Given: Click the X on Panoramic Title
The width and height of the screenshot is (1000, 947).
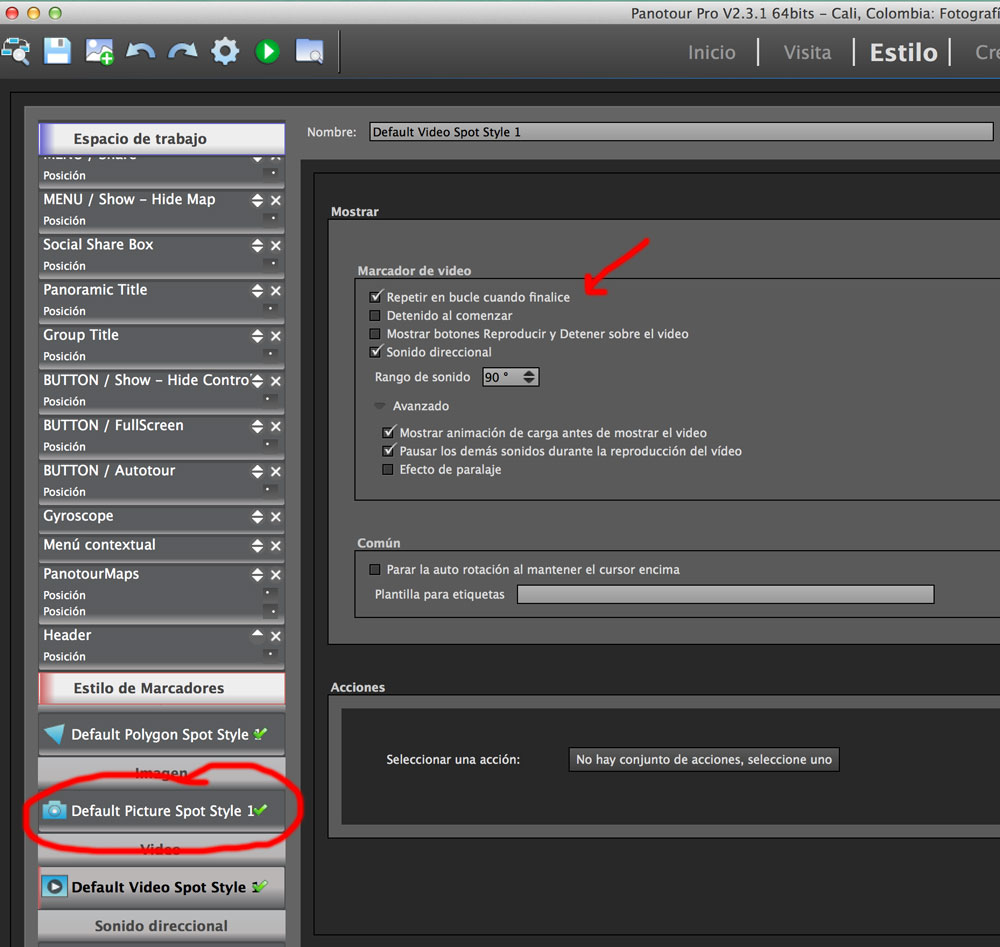Looking at the screenshot, I should click(x=276, y=291).
